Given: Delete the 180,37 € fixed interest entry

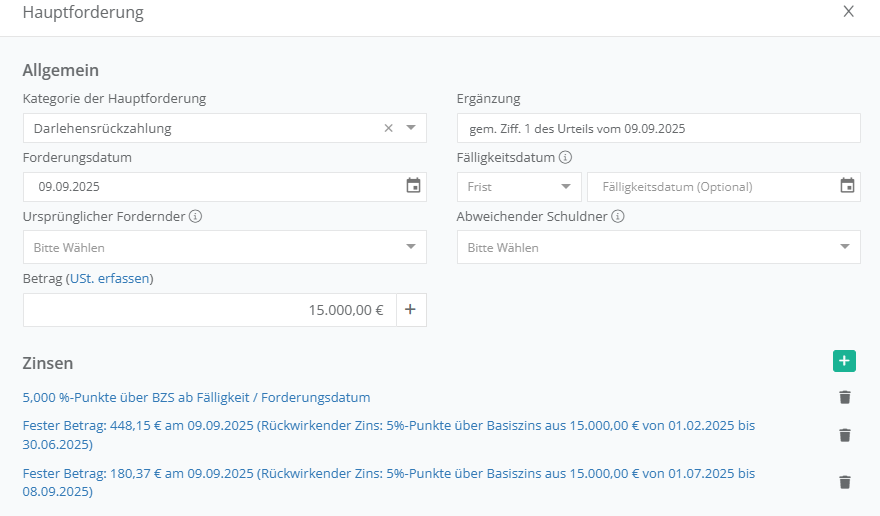Looking at the screenshot, I should pos(845,482).
